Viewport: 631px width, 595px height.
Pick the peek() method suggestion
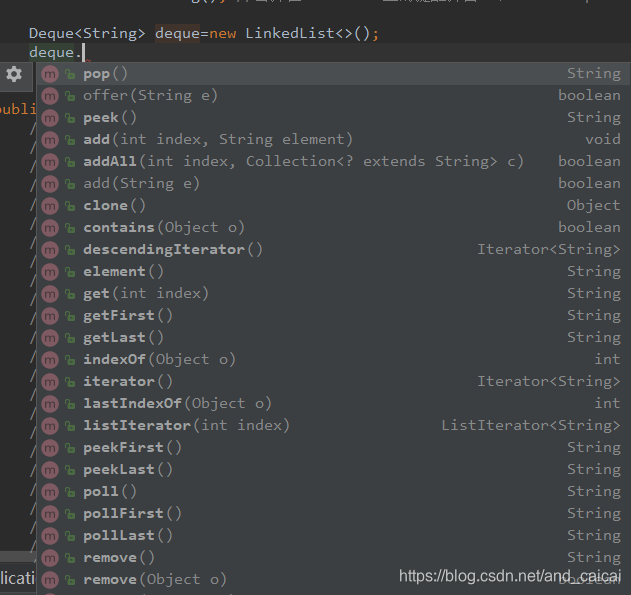(x=333, y=118)
